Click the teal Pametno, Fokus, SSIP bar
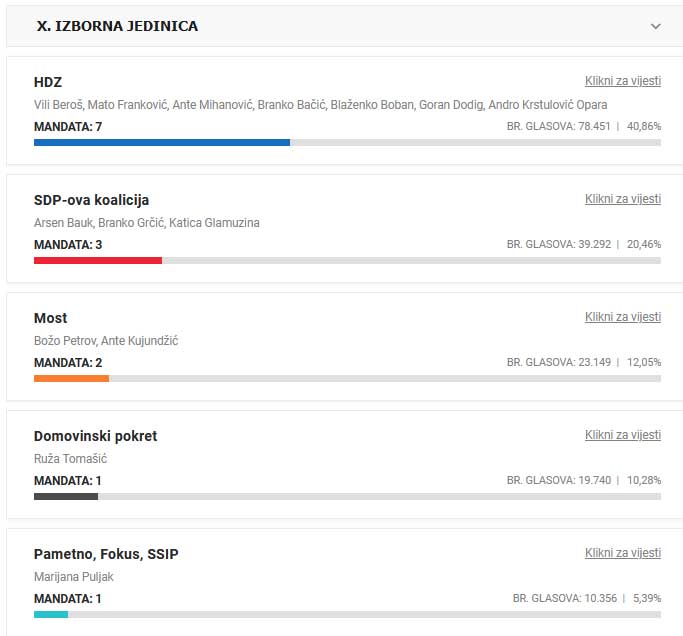The height and width of the screenshot is (636, 683). click(x=51, y=615)
